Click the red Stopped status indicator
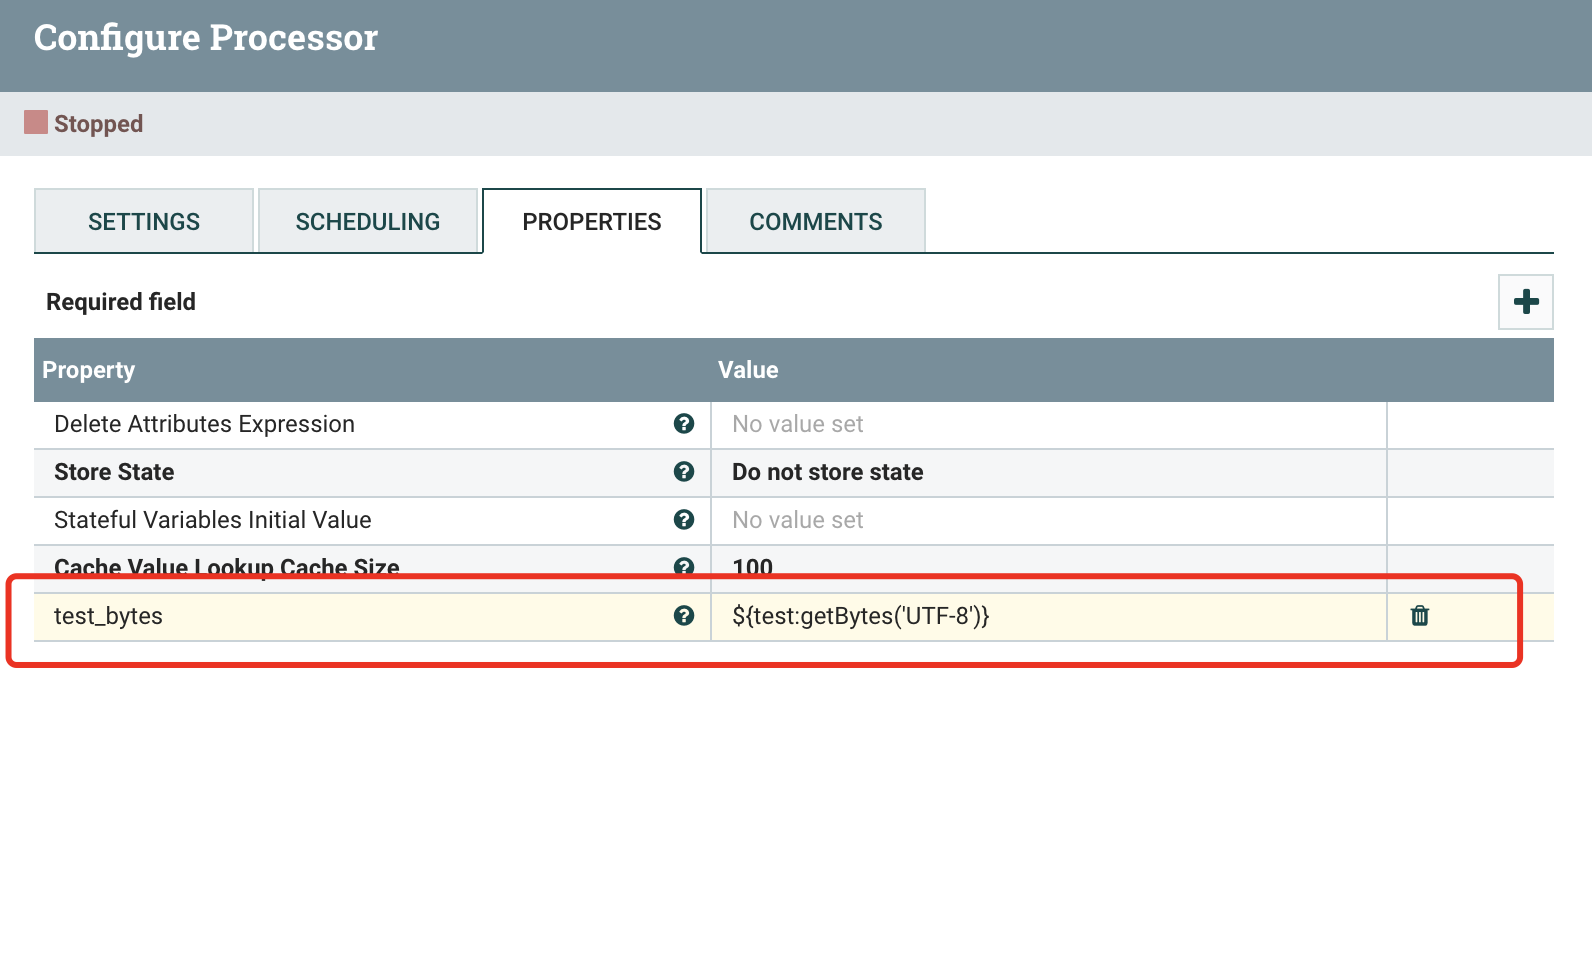1592x968 pixels. pyautogui.click(x=36, y=123)
